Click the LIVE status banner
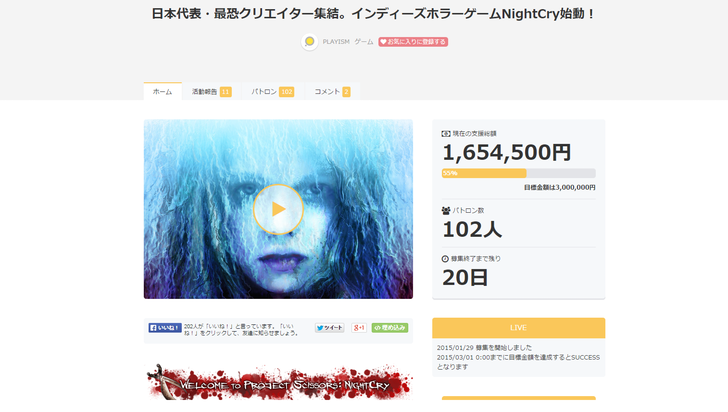The height and width of the screenshot is (412, 728). coord(519,328)
